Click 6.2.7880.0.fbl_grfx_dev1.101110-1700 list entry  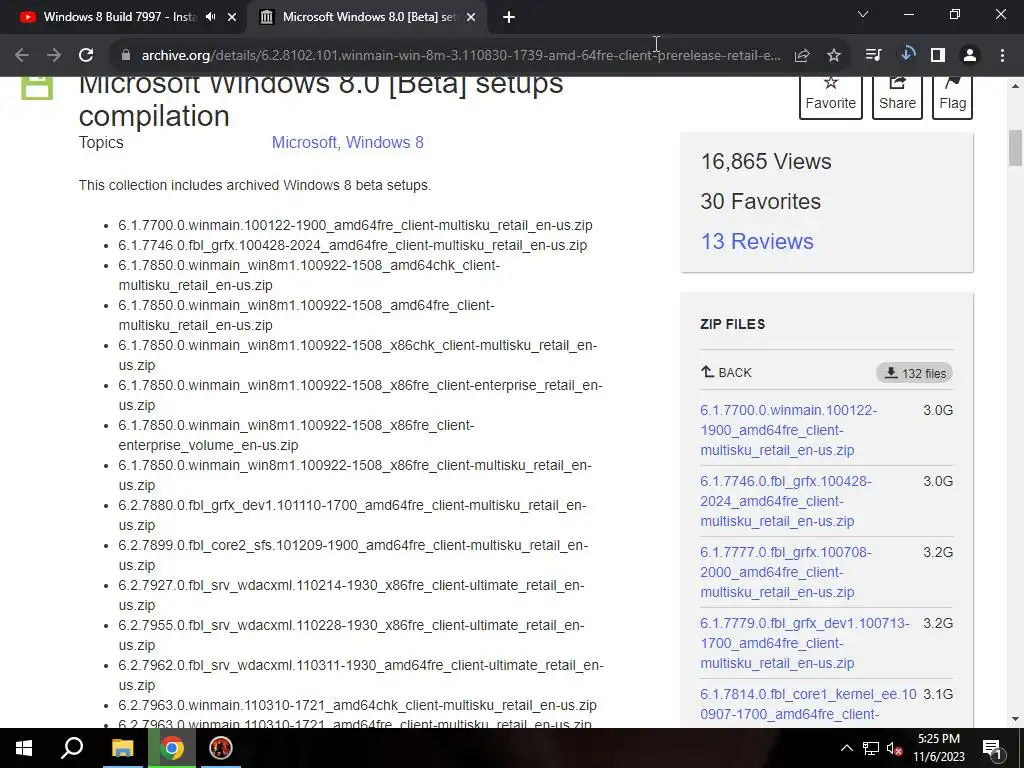click(352, 515)
